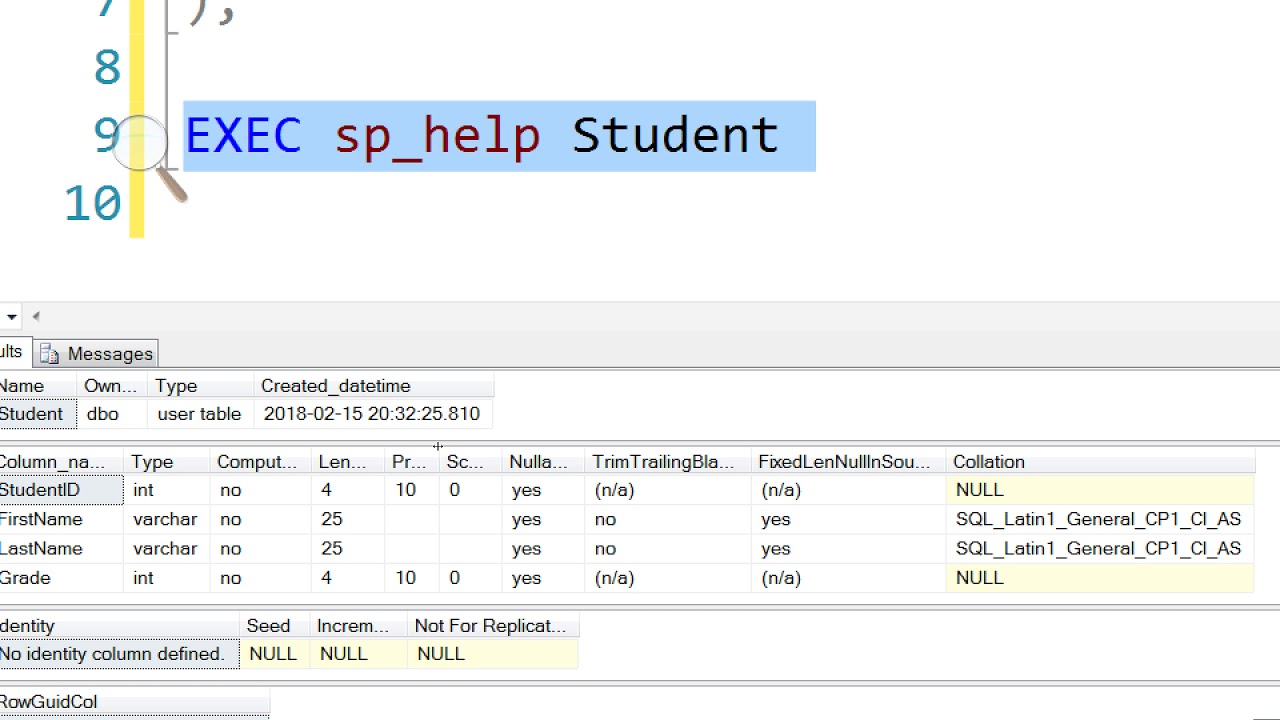Click the varchar type cell for FirstName
The image size is (1280, 720).
tap(168, 519)
